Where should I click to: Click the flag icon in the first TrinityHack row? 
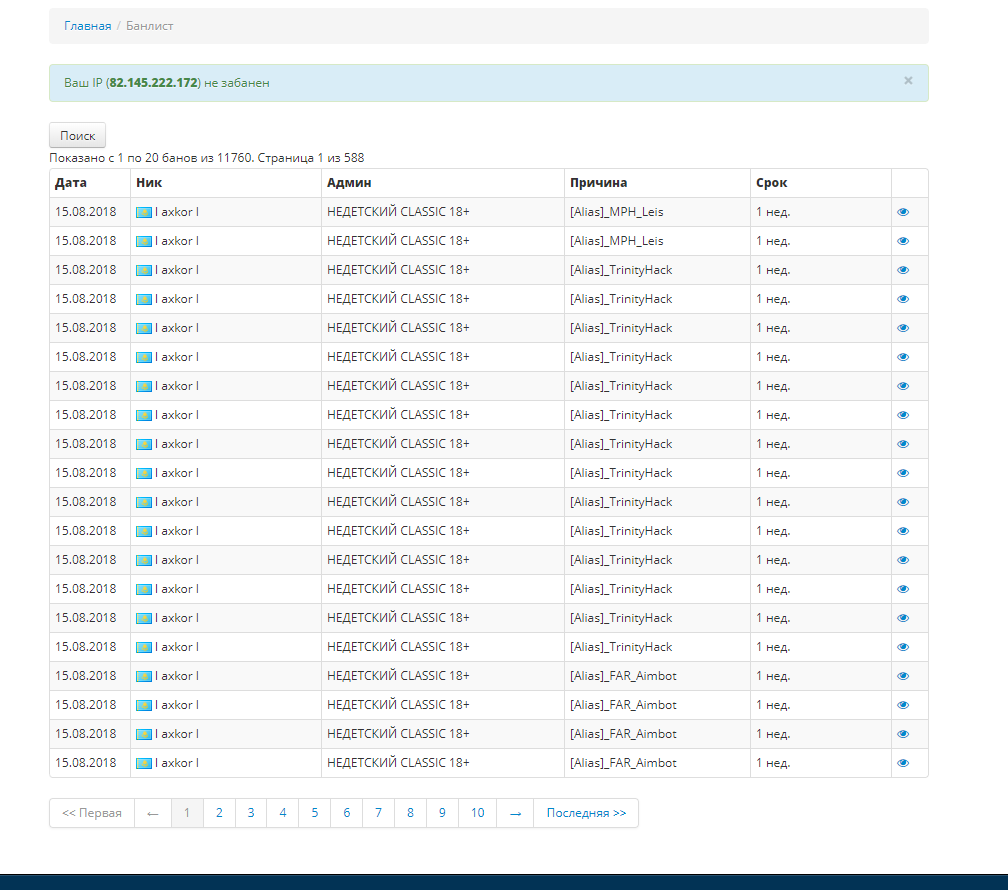pyautogui.click(x=144, y=270)
